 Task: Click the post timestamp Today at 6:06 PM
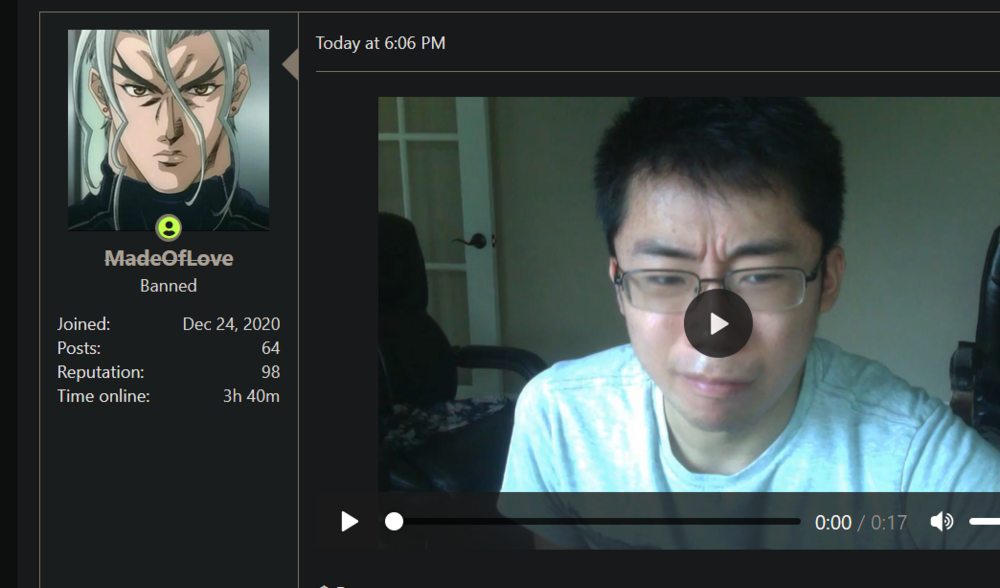pyautogui.click(x=380, y=43)
